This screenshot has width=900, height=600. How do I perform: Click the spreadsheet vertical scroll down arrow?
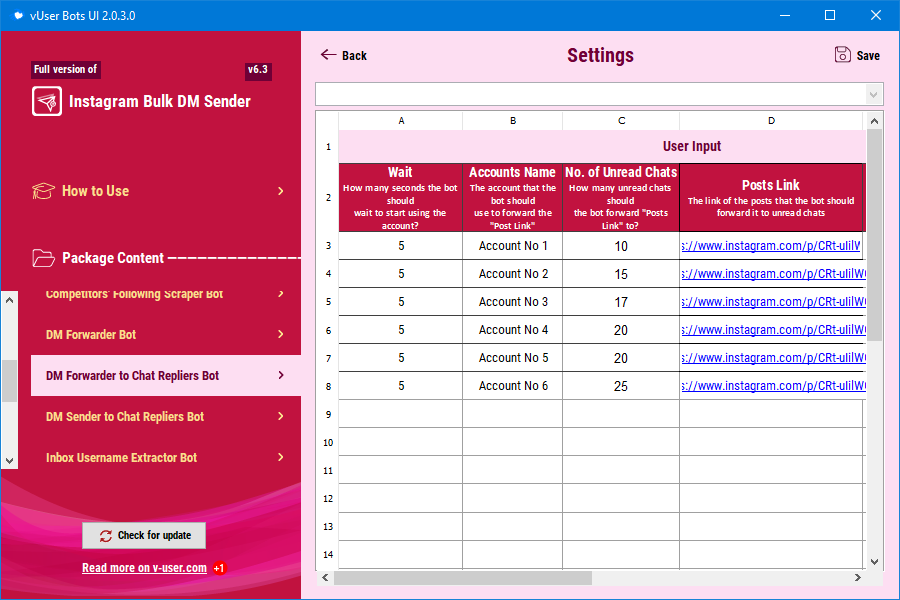pos(874,562)
